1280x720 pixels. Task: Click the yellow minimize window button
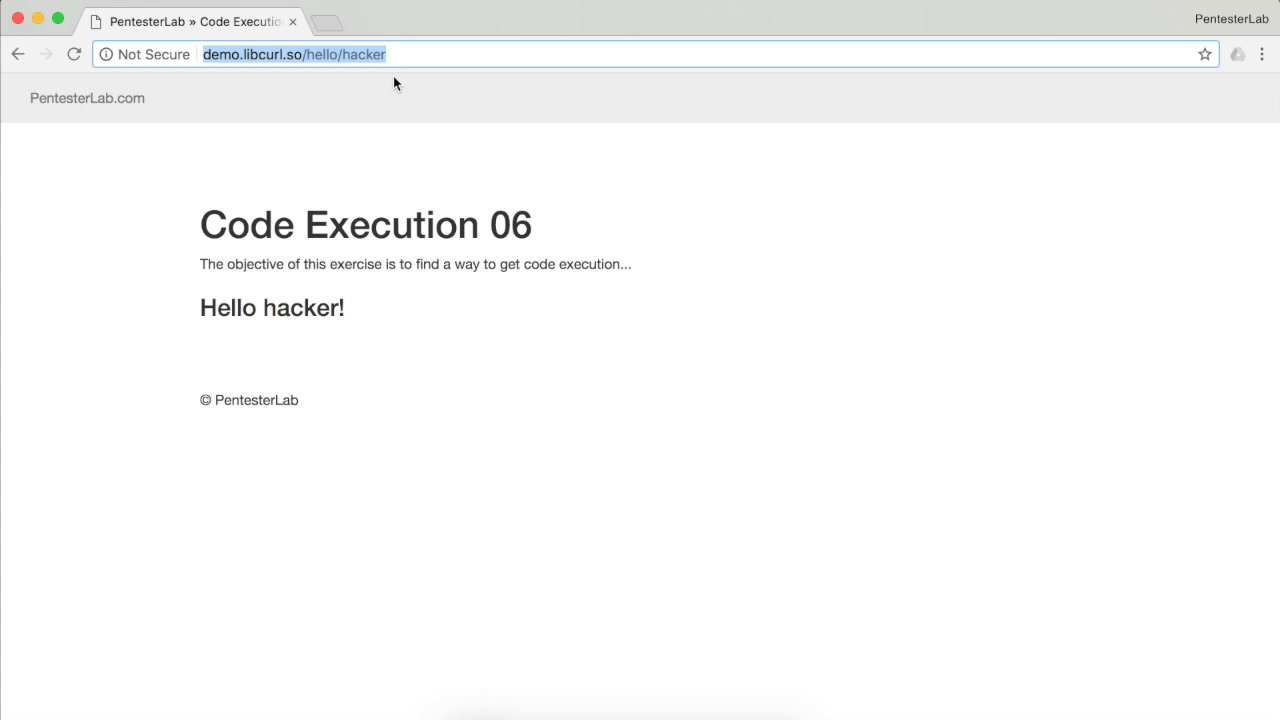coord(38,19)
